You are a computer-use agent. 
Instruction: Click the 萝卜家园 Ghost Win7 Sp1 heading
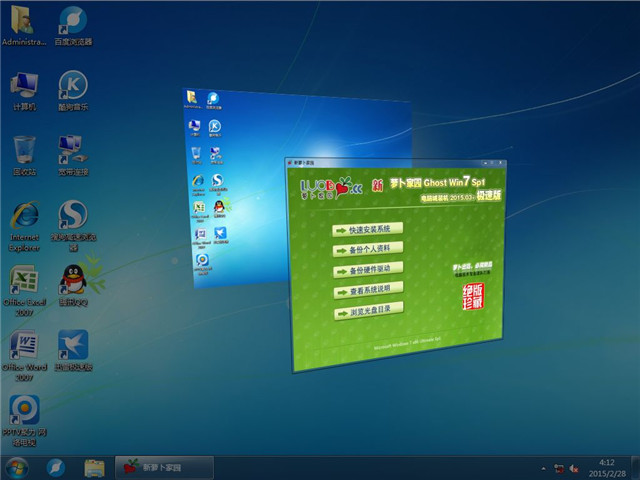[x=438, y=182]
